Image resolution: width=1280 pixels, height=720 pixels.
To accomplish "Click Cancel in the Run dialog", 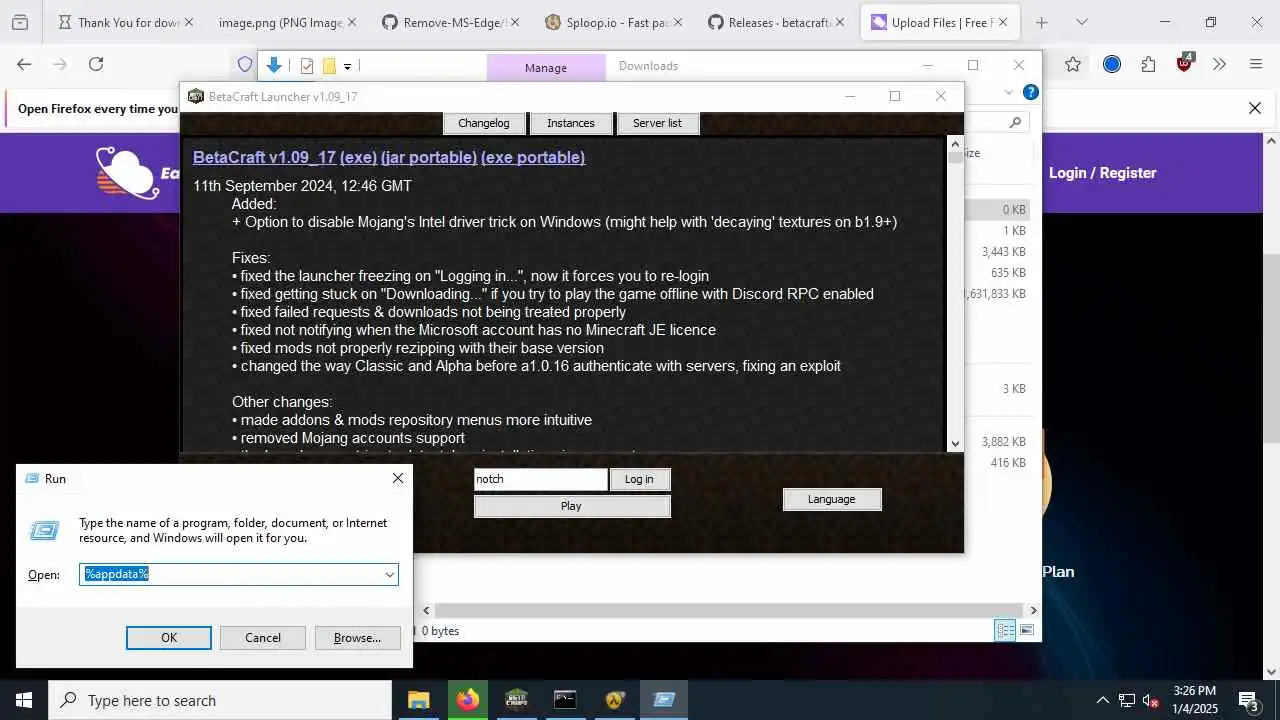I will pyautogui.click(x=263, y=638).
